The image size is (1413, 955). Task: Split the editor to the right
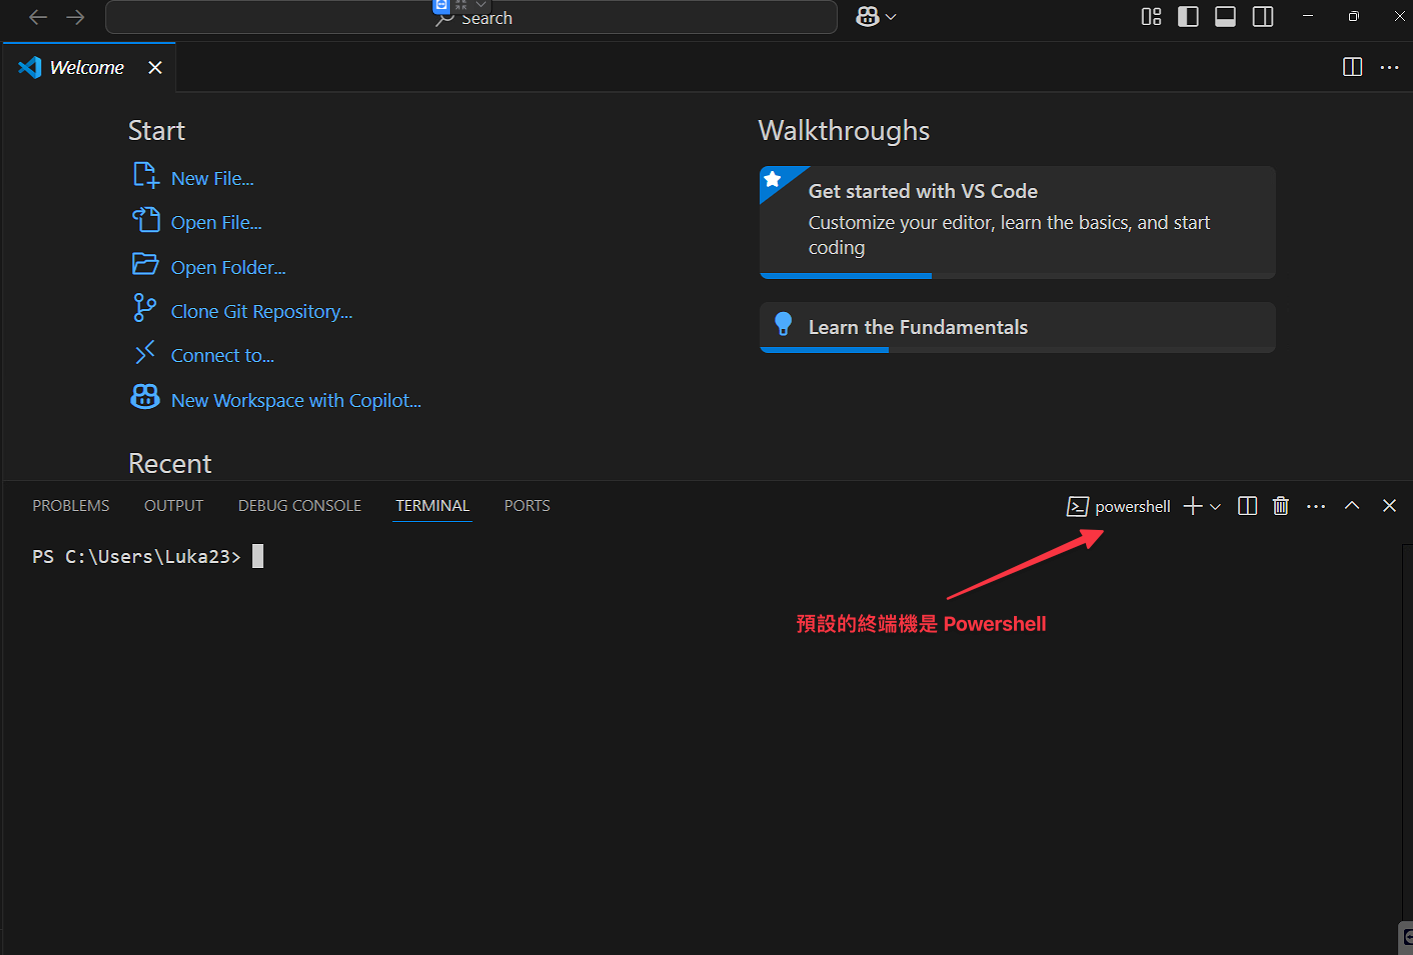coord(1352,67)
